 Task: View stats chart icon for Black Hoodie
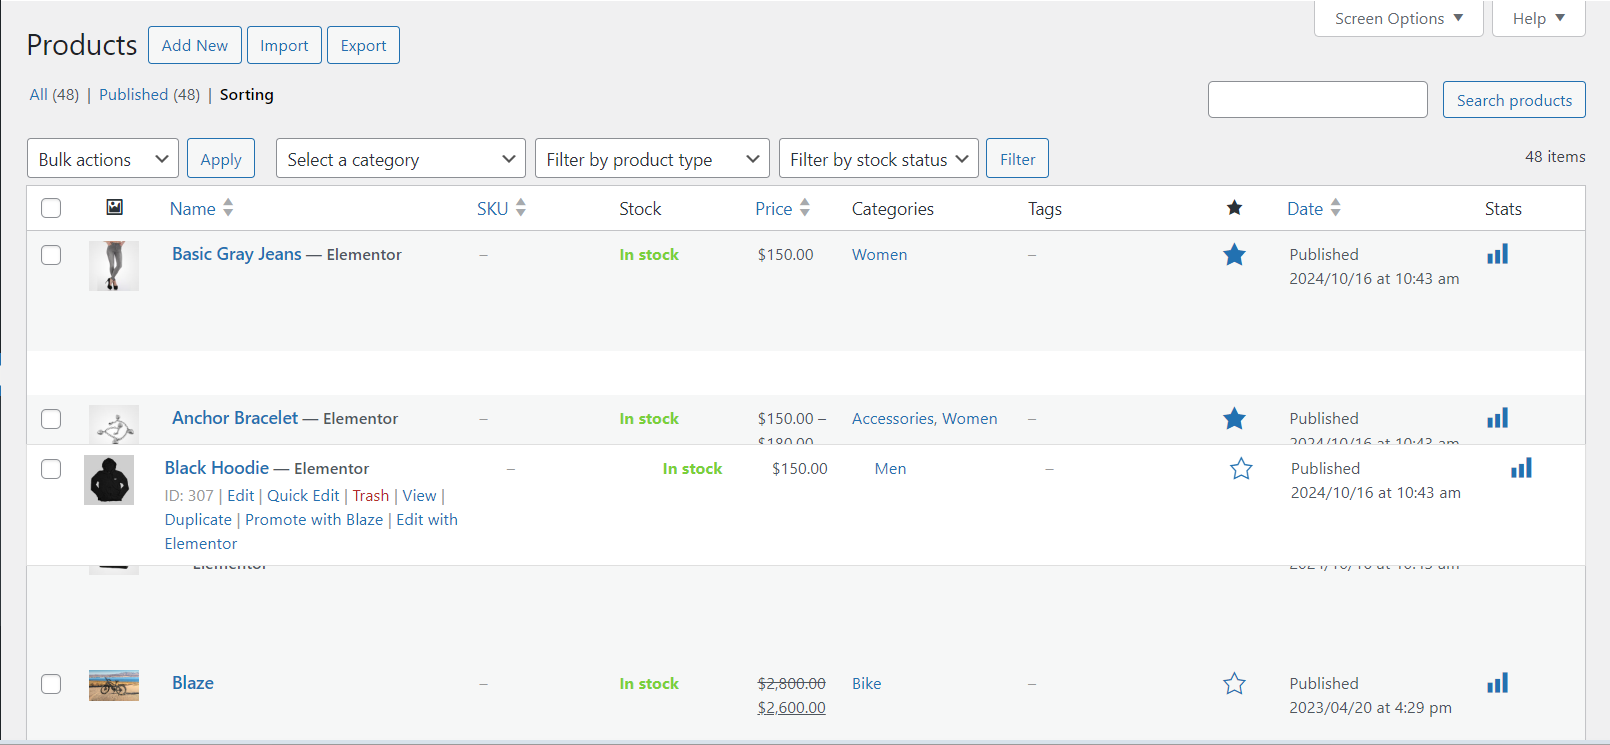(1521, 469)
